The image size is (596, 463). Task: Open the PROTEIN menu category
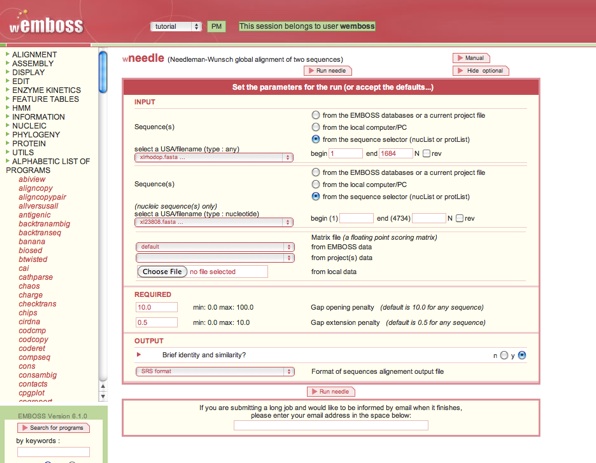tap(29, 143)
